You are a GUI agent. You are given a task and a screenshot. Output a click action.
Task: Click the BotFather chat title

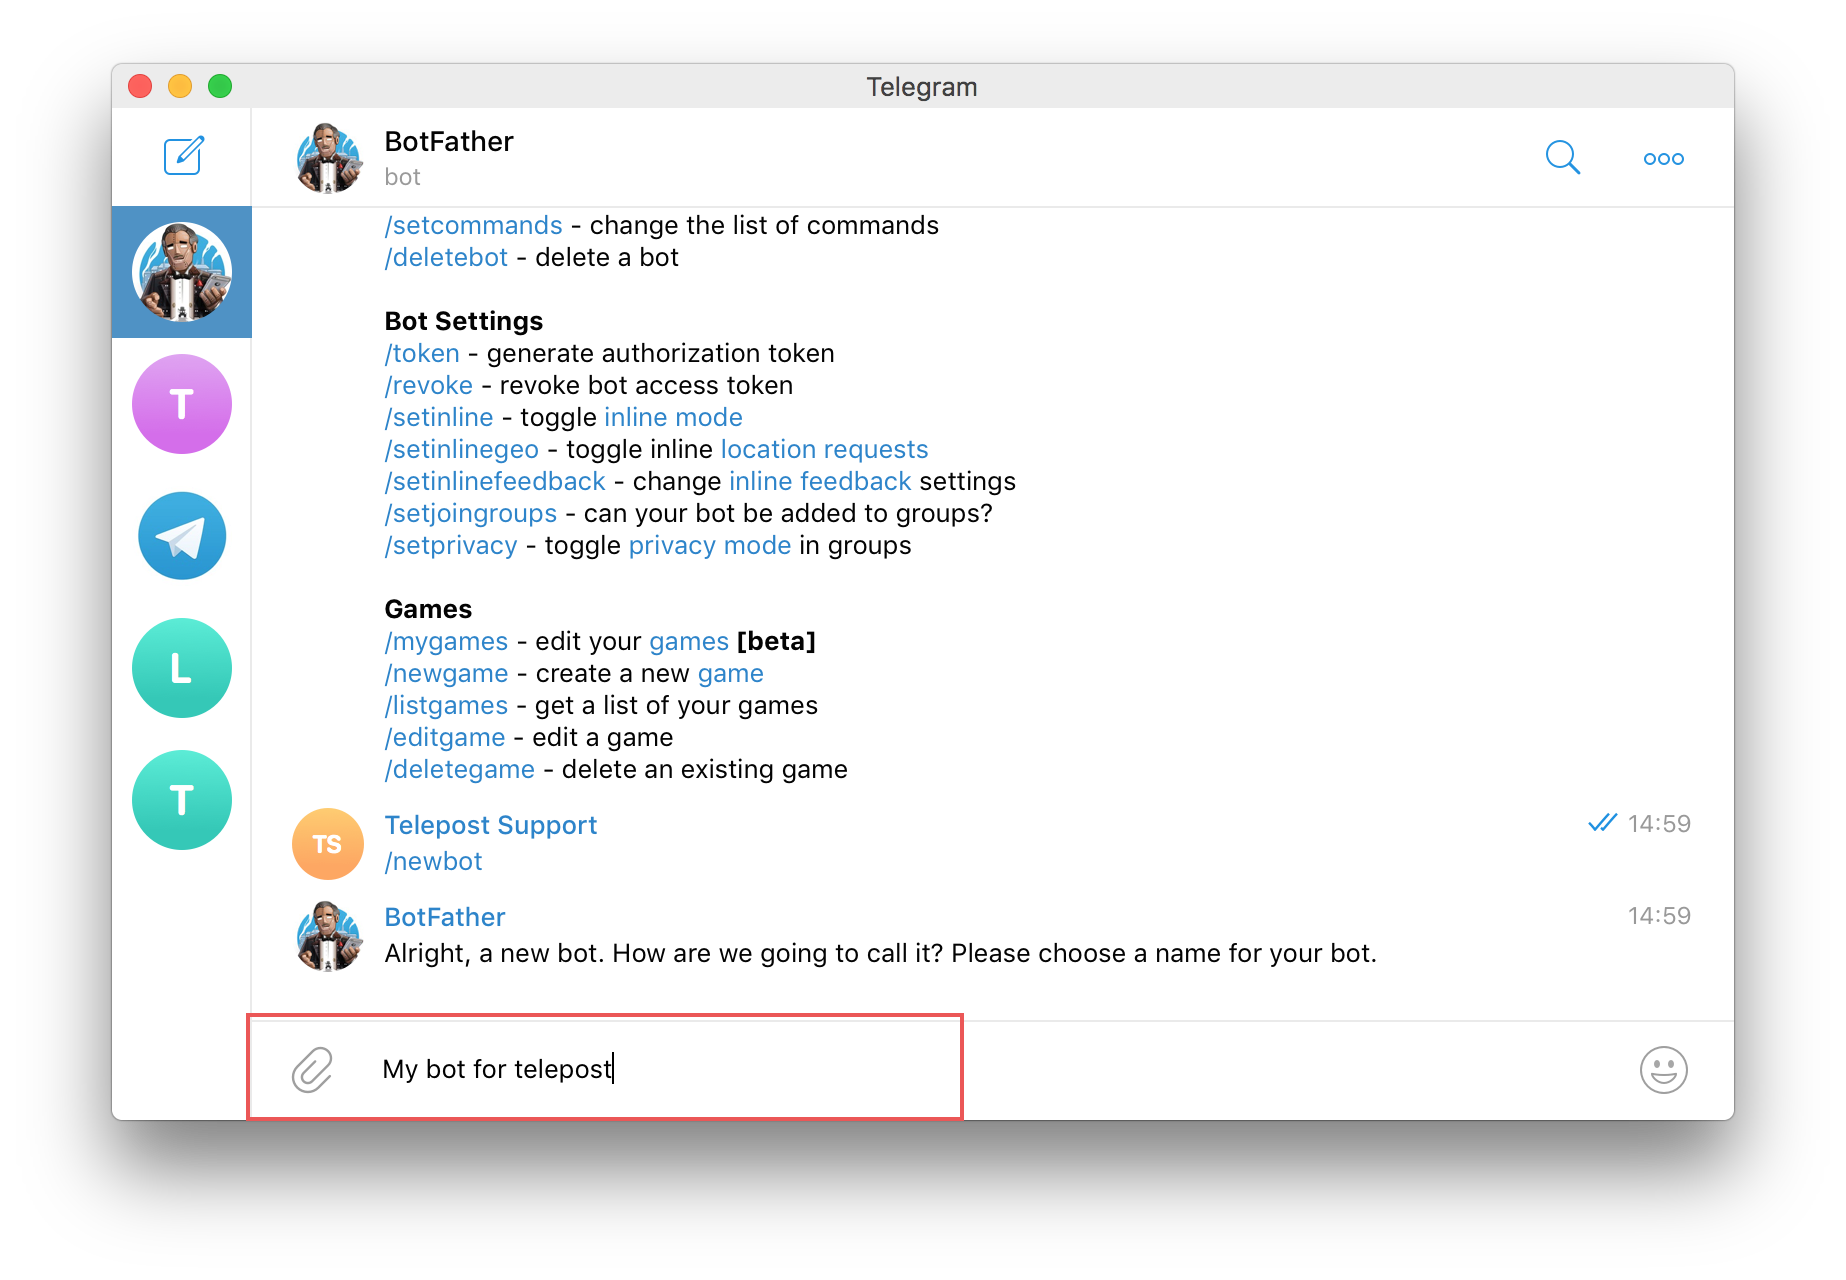(x=448, y=141)
